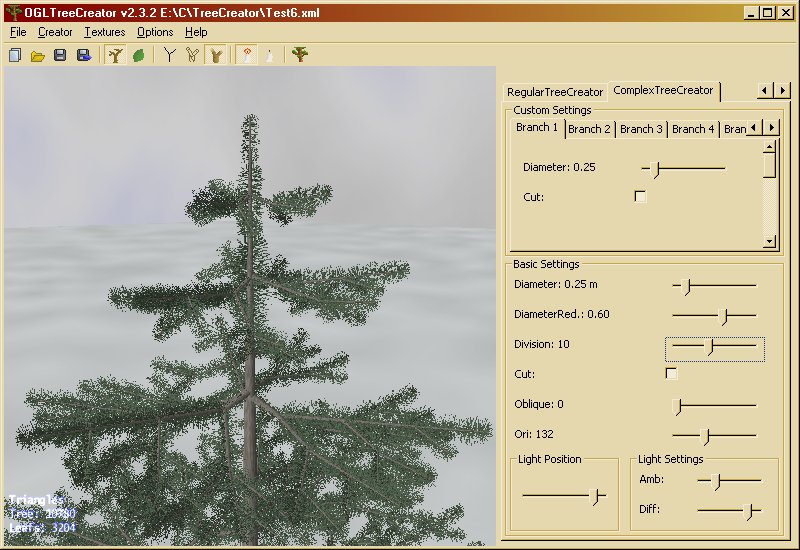Click the full green tree icon
800x550 pixels.
299,55
